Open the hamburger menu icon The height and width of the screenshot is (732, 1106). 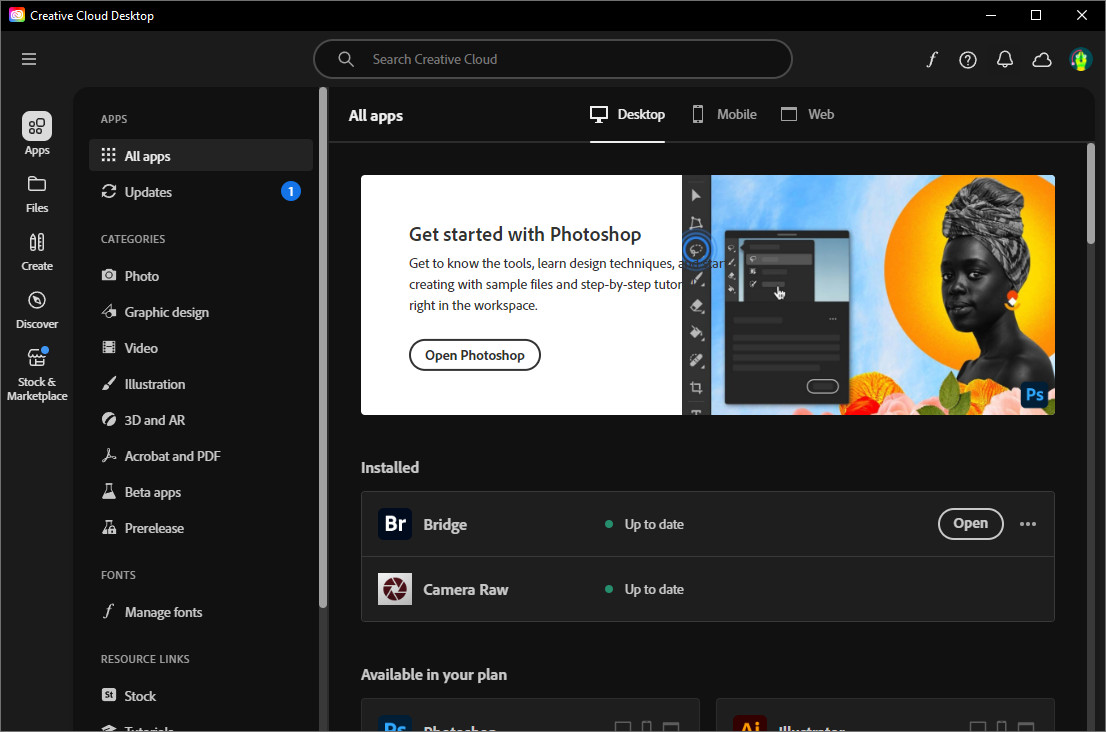[29, 59]
